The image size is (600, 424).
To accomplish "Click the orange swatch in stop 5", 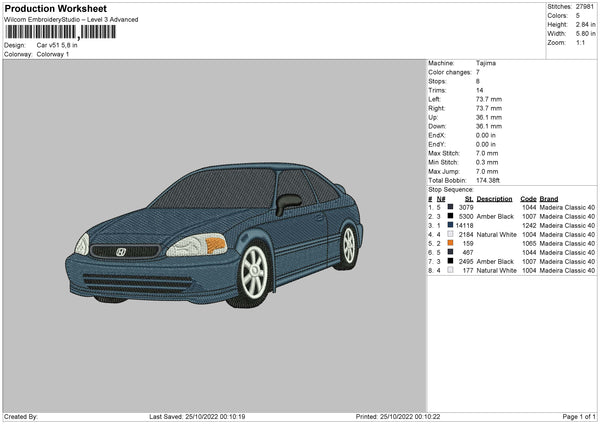I will (451, 243).
